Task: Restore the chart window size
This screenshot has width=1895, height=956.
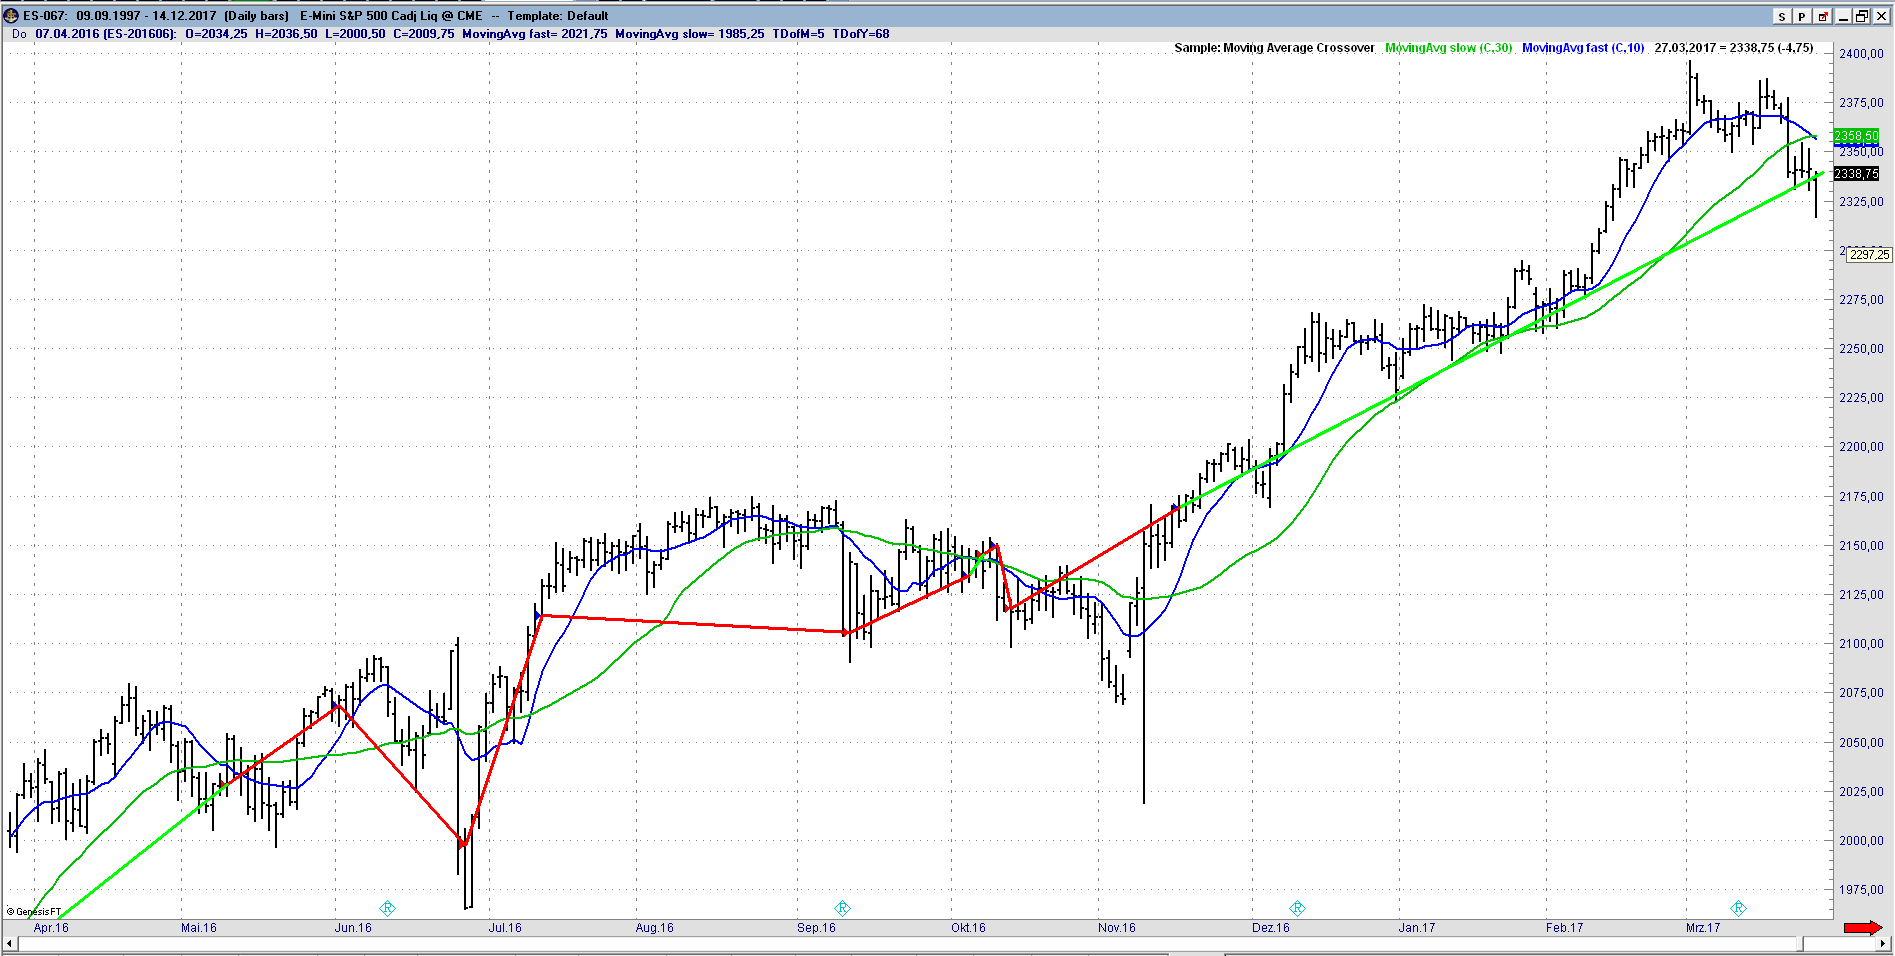Action: point(1862,16)
